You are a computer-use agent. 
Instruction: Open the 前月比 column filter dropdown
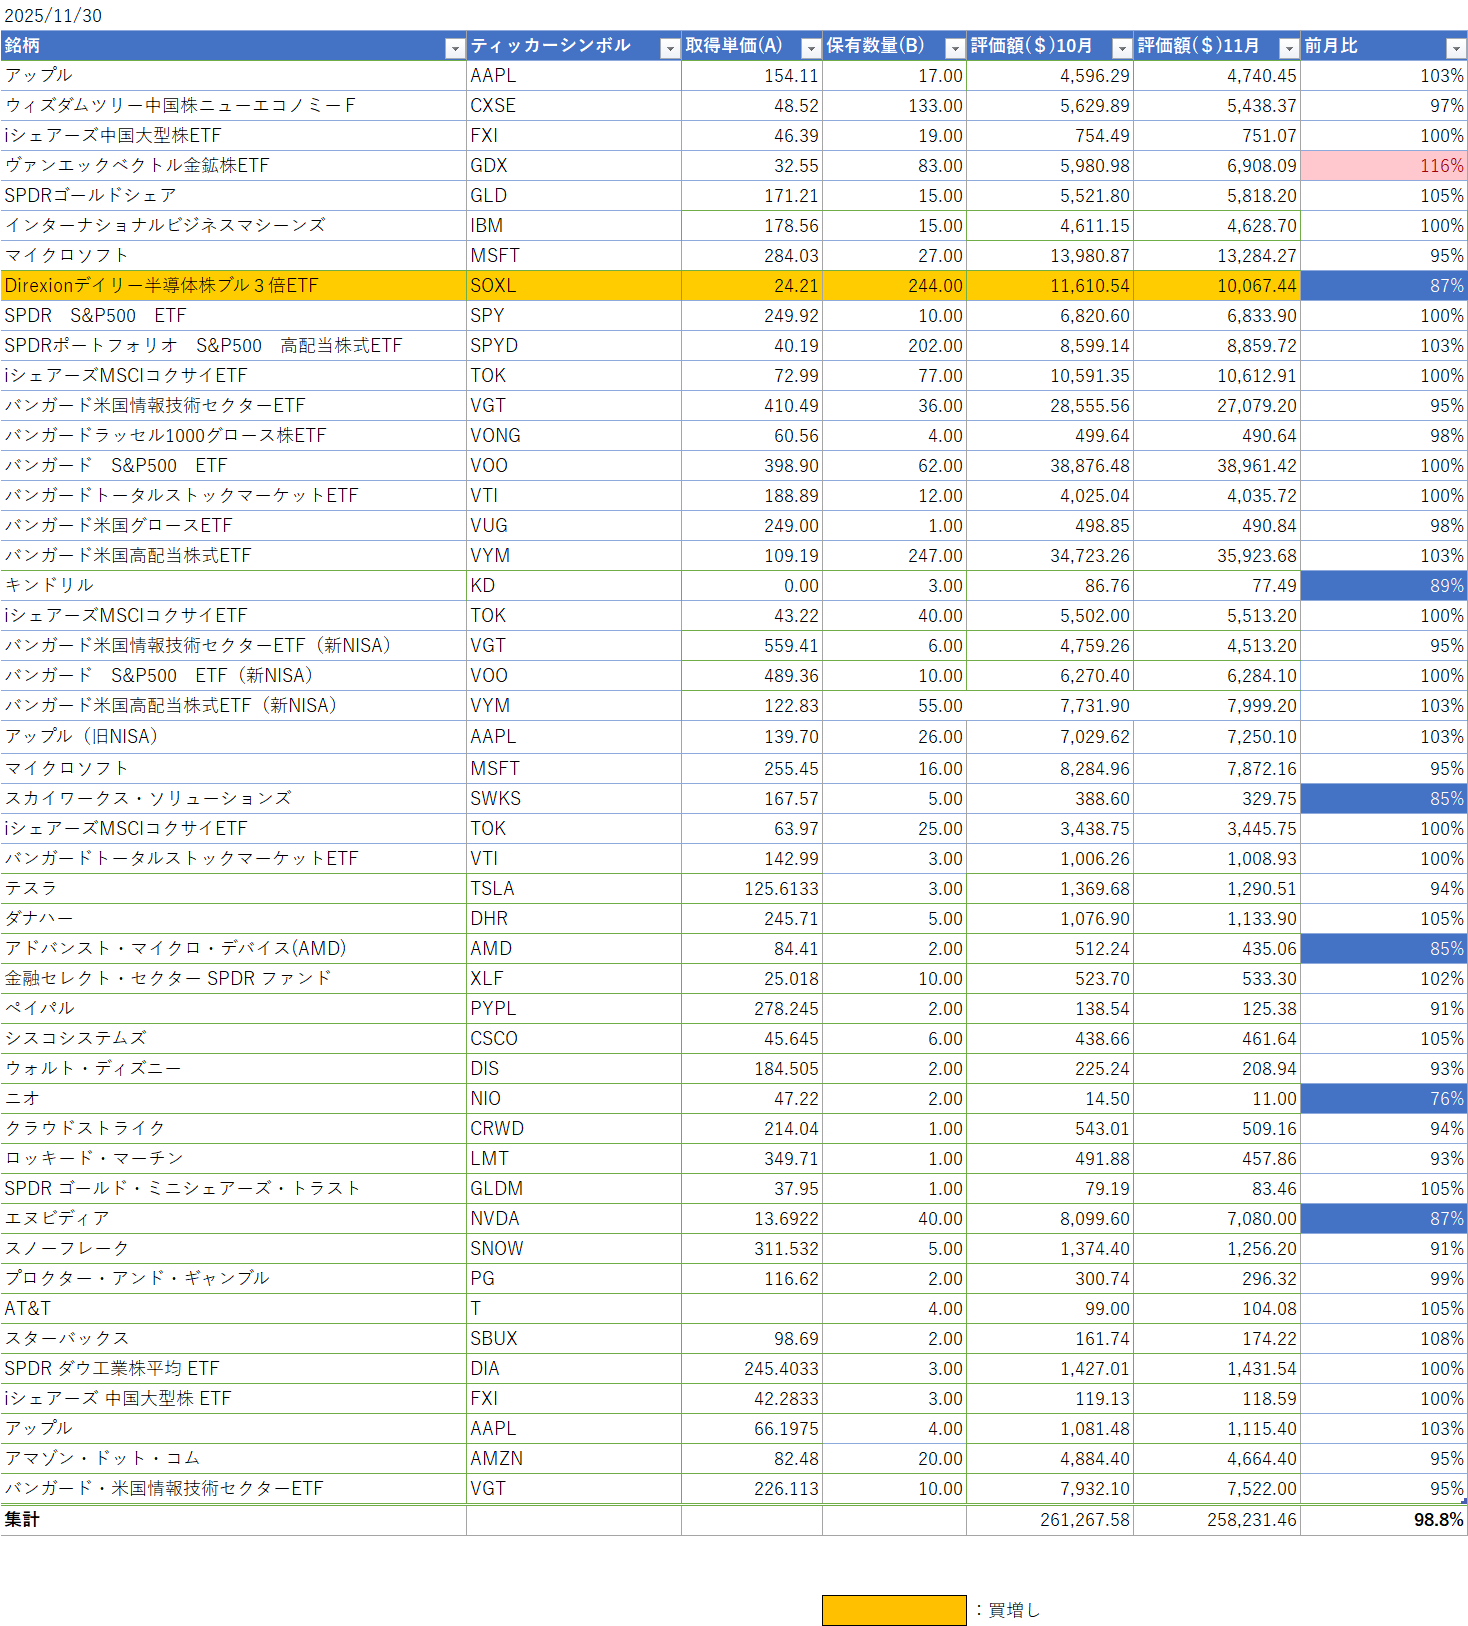[x=1456, y=48]
